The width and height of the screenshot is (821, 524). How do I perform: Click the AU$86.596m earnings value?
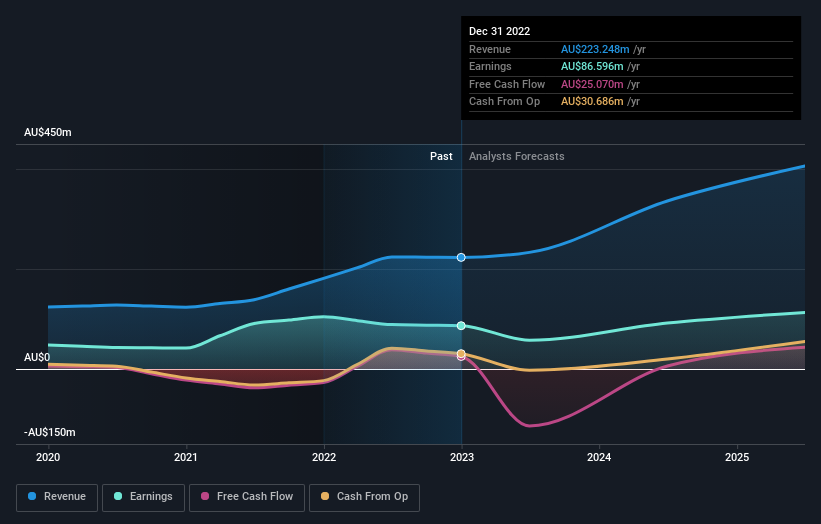click(592, 66)
